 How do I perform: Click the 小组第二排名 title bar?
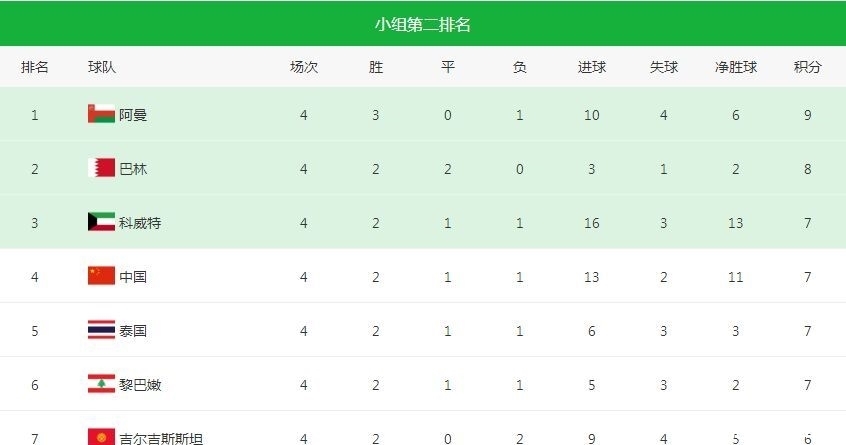tap(423, 24)
